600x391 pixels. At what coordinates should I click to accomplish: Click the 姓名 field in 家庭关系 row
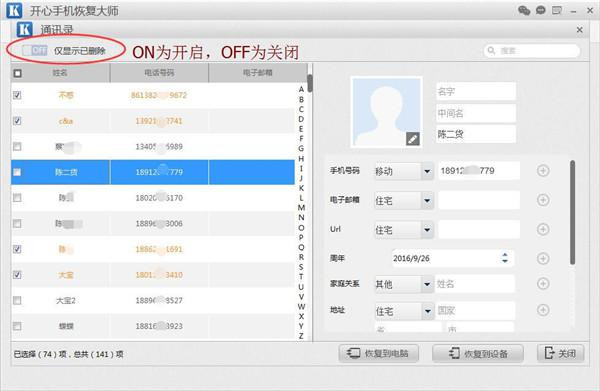pos(475,284)
